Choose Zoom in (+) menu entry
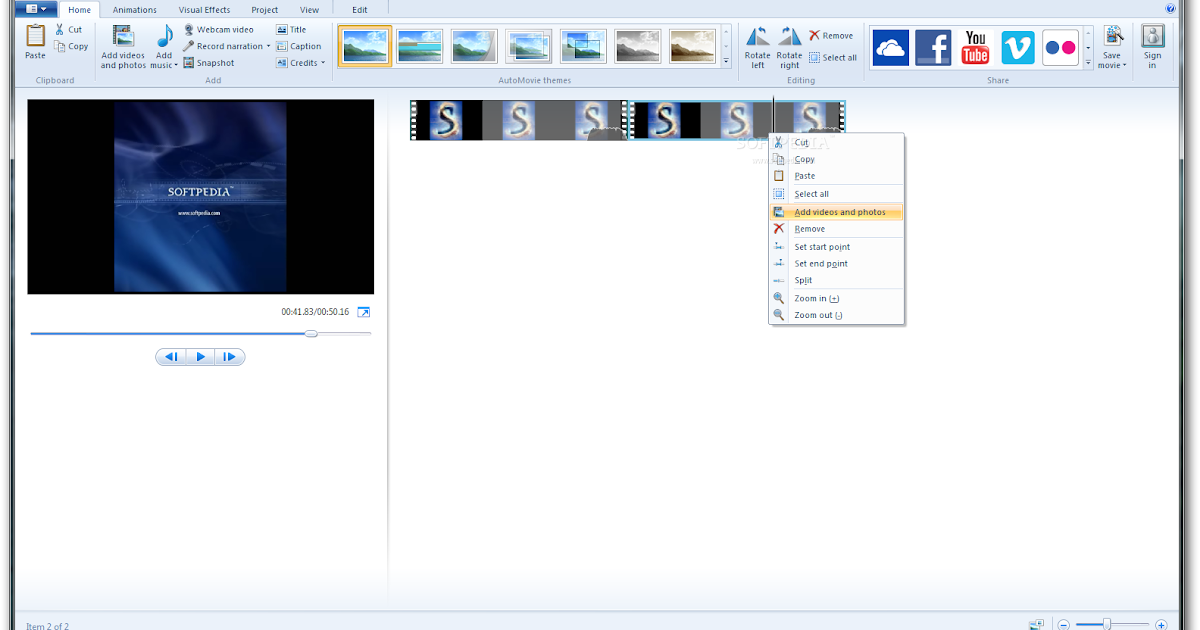The image size is (1200, 630). 837,298
